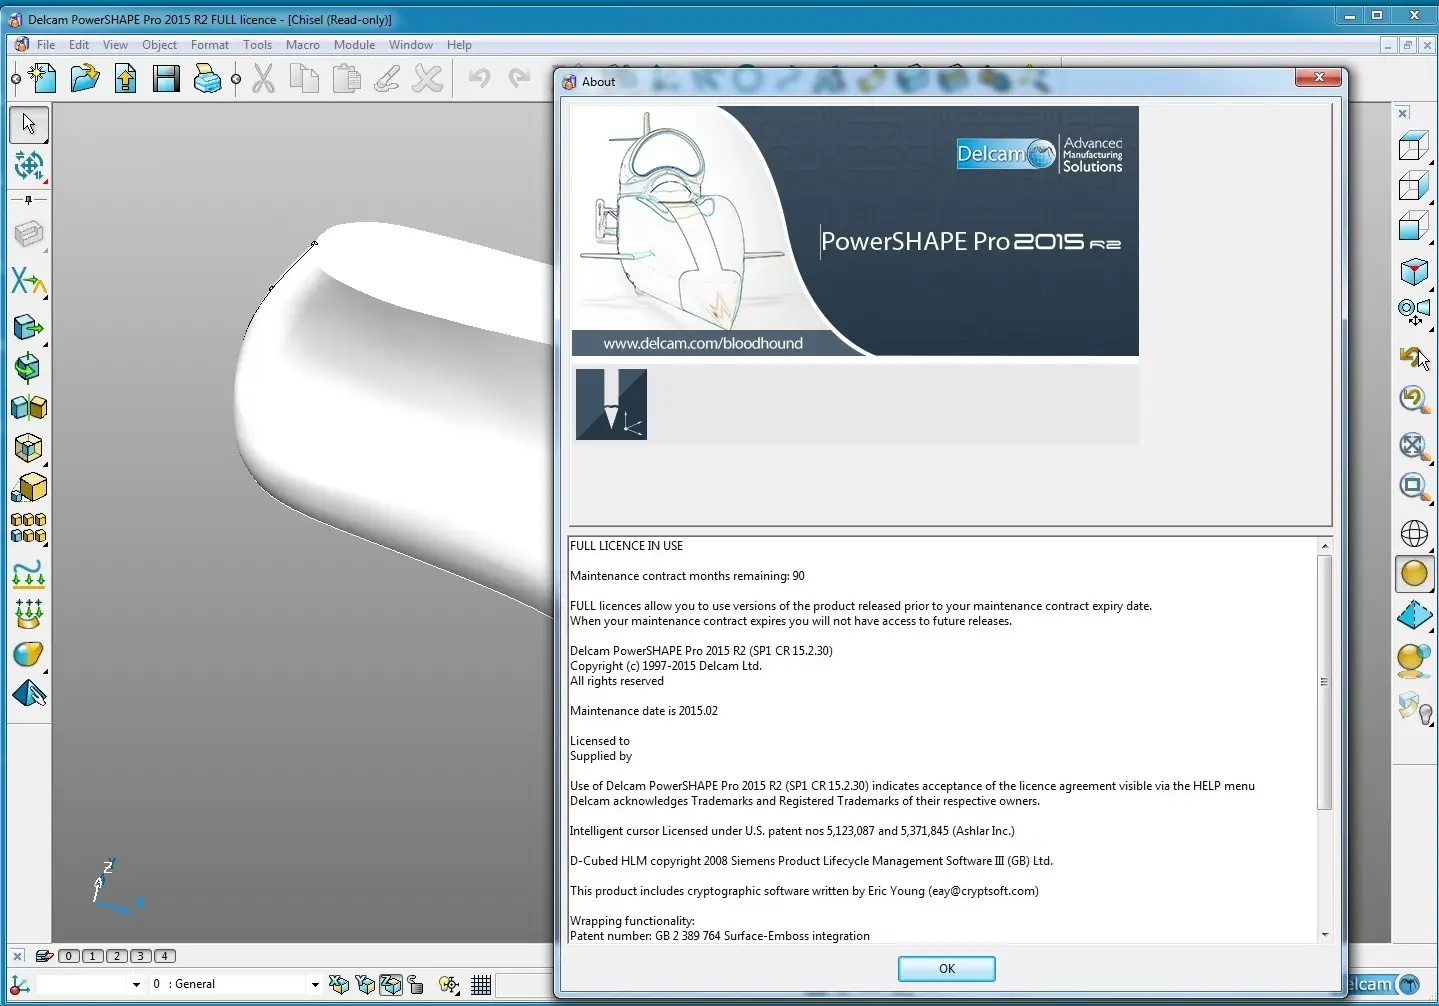This screenshot has width=1439, height=1006.
Task: Choose the Select arrow tool
Action: 29,123
